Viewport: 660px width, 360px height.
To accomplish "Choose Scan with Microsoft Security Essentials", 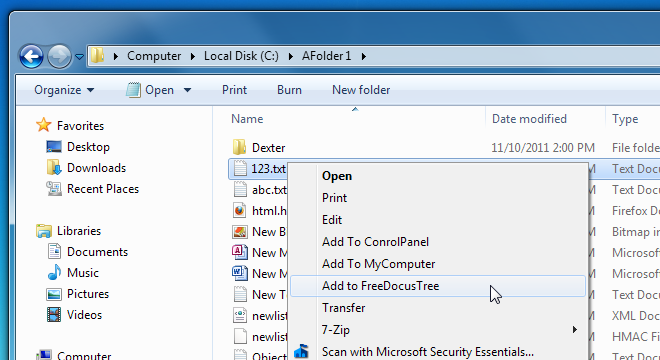I will [438, 352].
